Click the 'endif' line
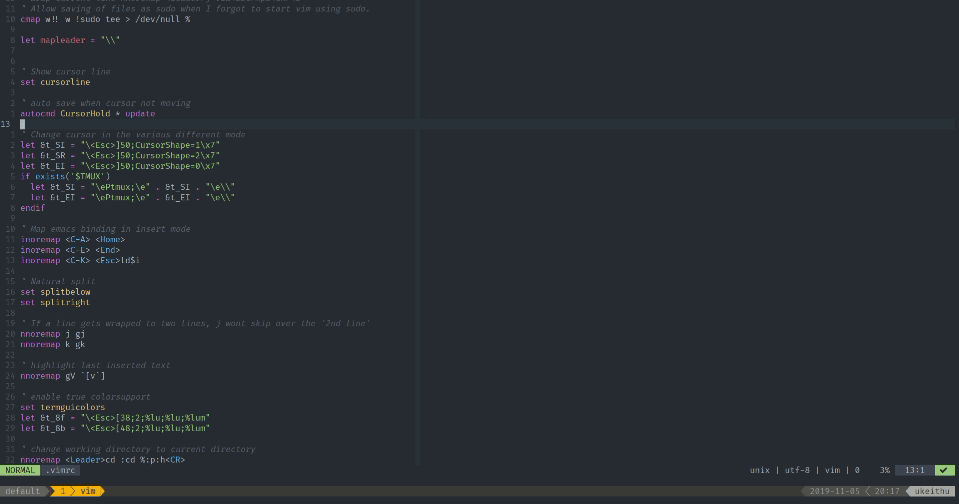Viewport: 959px width, 504px height. 32,208
